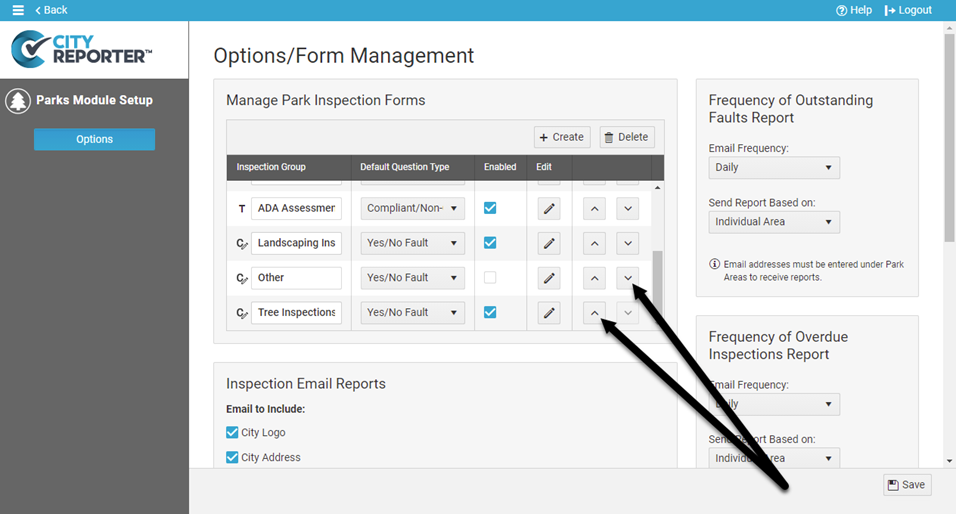Viewport: 956px width, 514px height.
Task: Open the Help link
Action: tap(854, 10)
